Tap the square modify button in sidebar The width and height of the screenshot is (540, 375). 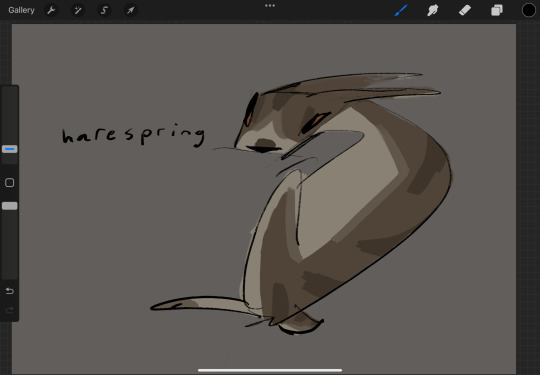[x=10, y=183]
